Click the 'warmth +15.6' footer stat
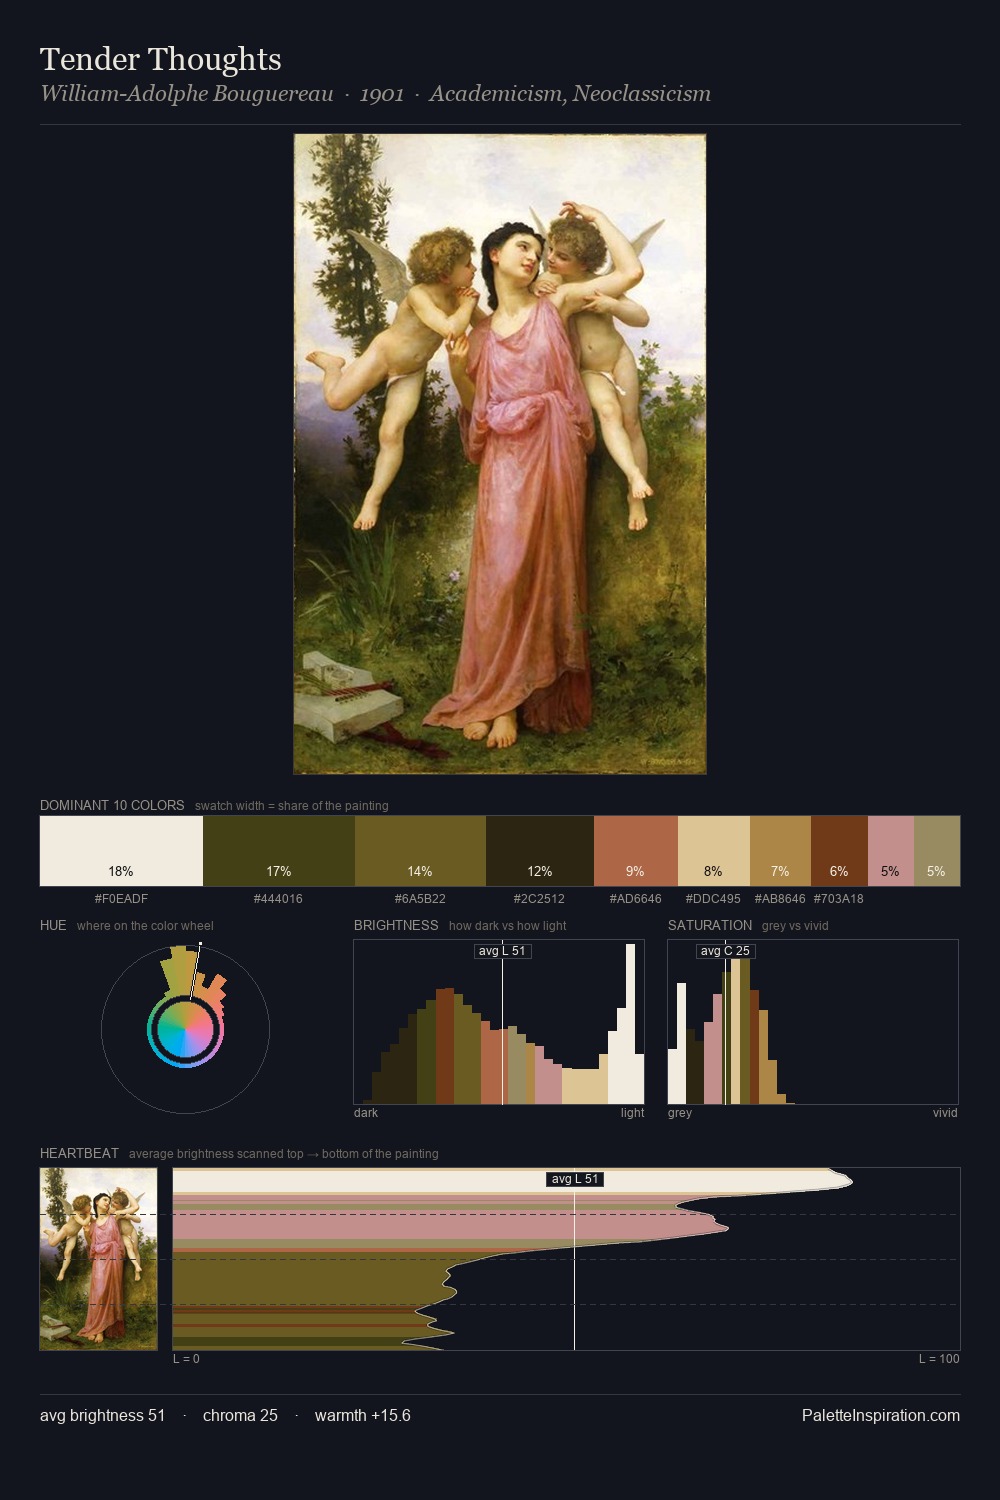Image resolution: width=1000 pixels, height=1500 pixels. [363, 1415]
